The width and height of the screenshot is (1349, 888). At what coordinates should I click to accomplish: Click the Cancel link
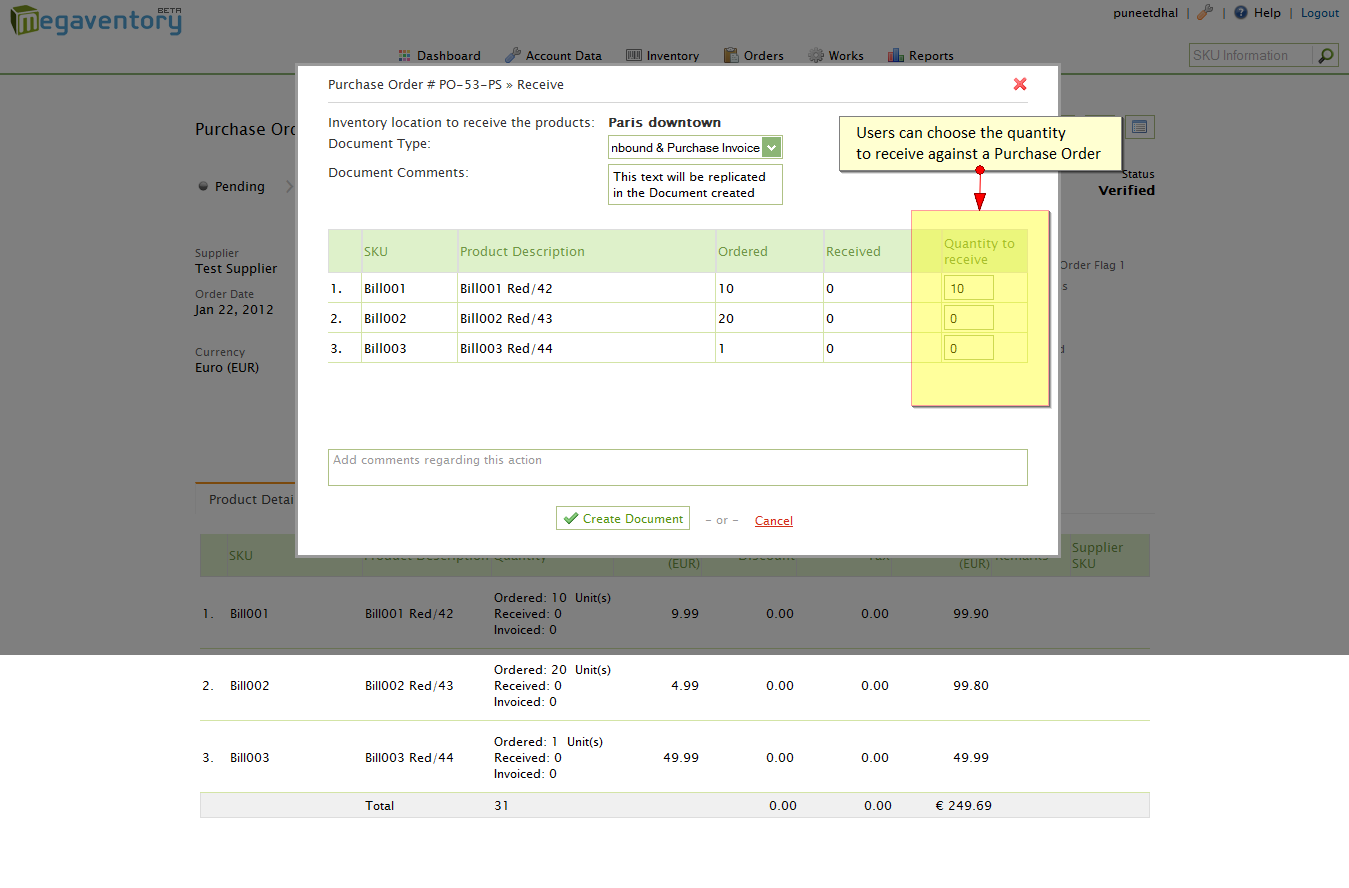point(773,520)
